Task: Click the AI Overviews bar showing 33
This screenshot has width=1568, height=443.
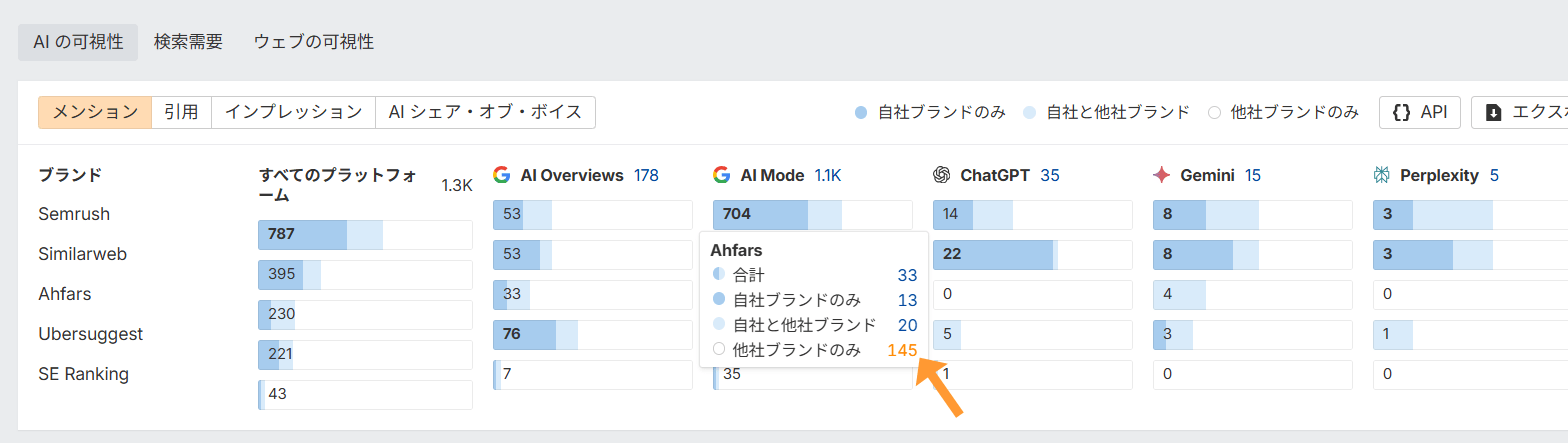Action: click(593, 295)
